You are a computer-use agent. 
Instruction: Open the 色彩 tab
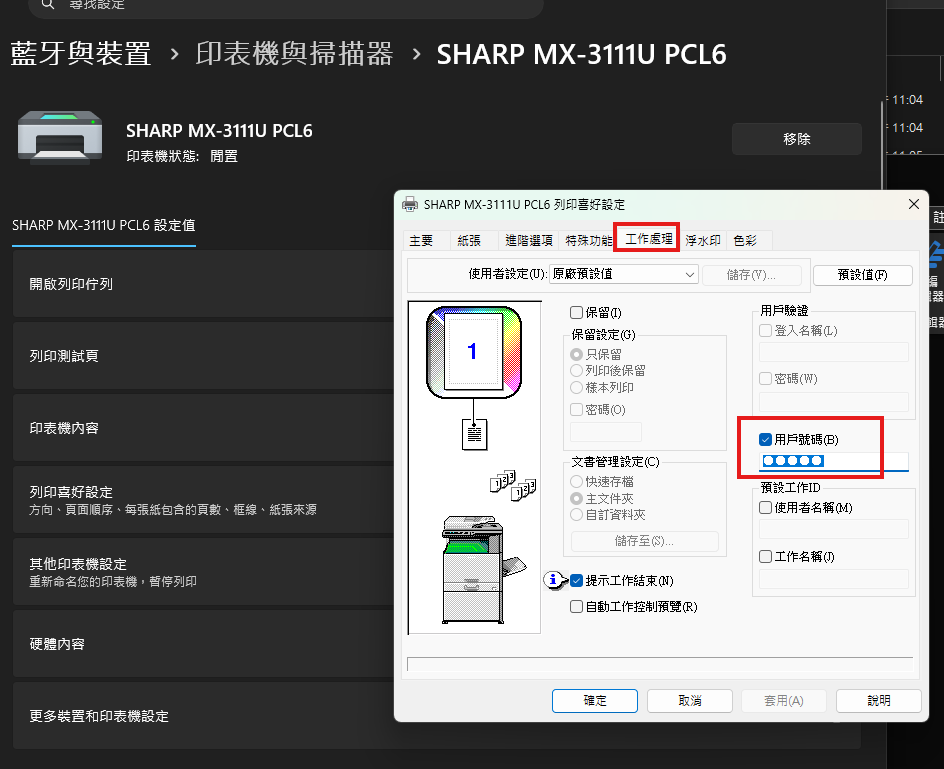tap(745, 240)
